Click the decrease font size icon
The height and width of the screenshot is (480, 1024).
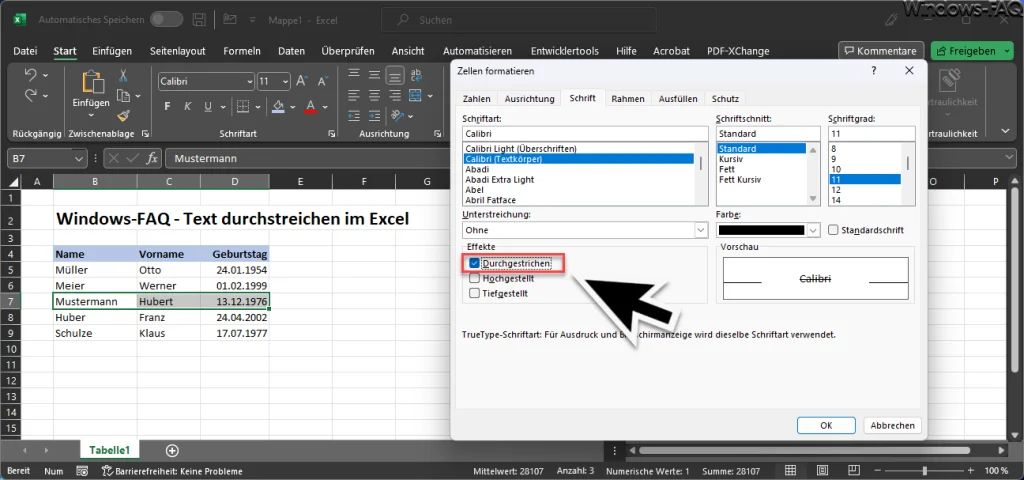tap(321, 81)
